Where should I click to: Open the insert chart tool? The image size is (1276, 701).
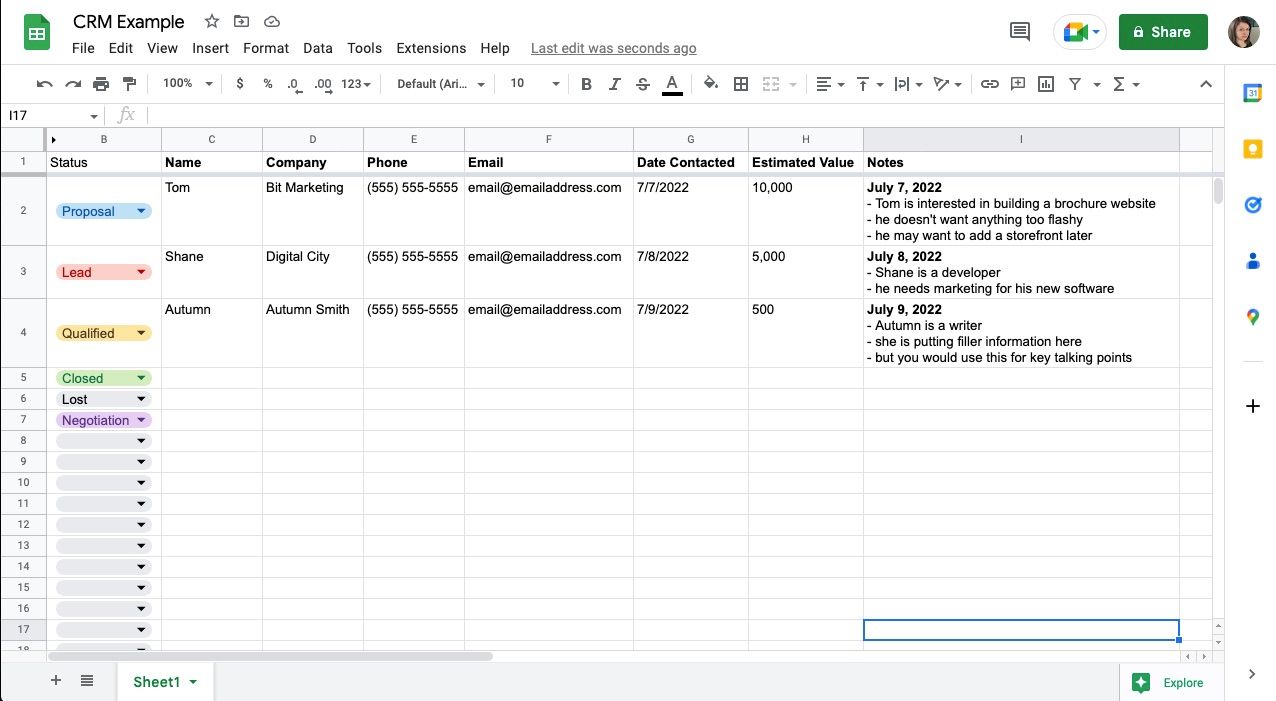pyautogui.click(x=1046, y=84)
